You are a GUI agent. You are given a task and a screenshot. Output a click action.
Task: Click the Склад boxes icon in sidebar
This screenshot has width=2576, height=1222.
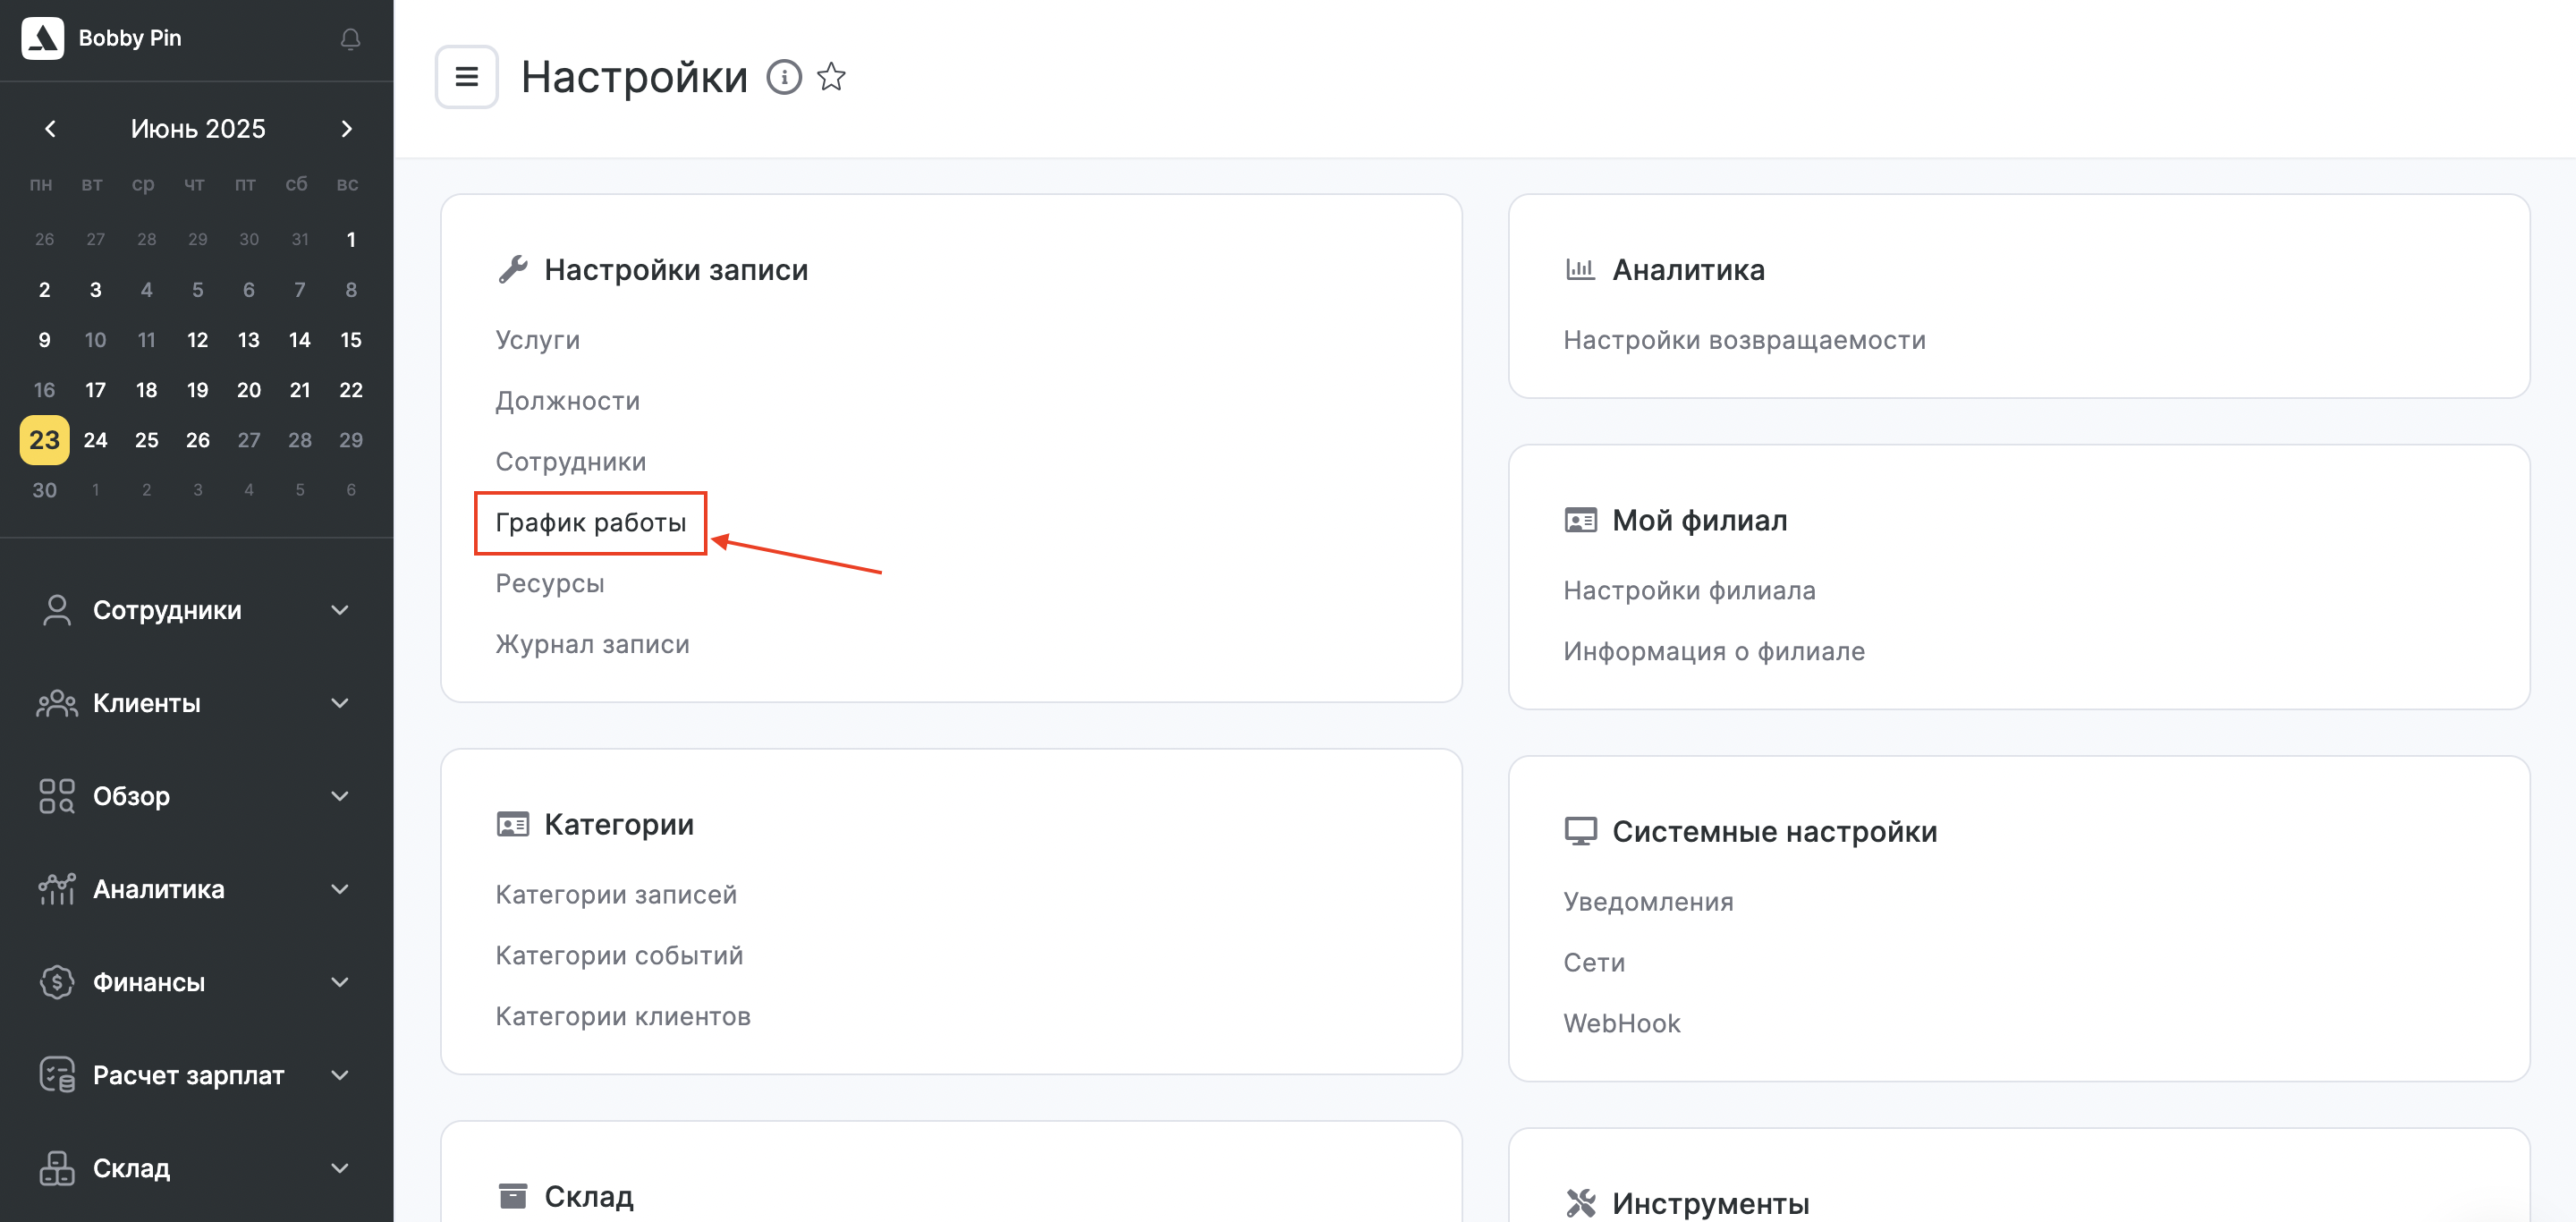click(57, 1168)
